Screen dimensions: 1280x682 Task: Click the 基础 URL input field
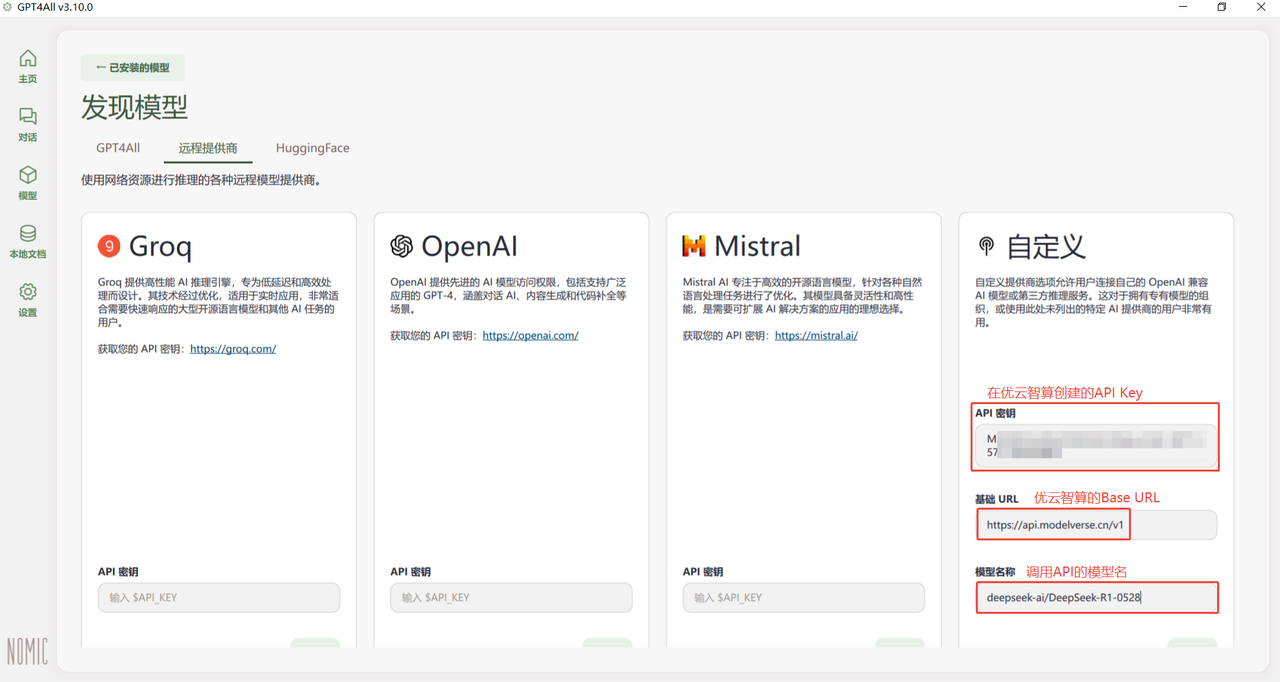1096,524
